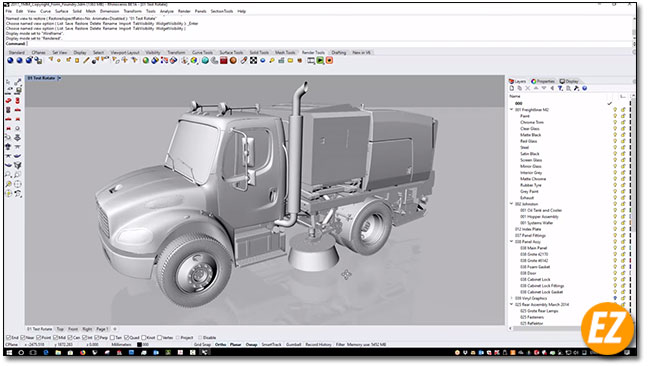Click the green sphere material editor icon

pos(146,61)
